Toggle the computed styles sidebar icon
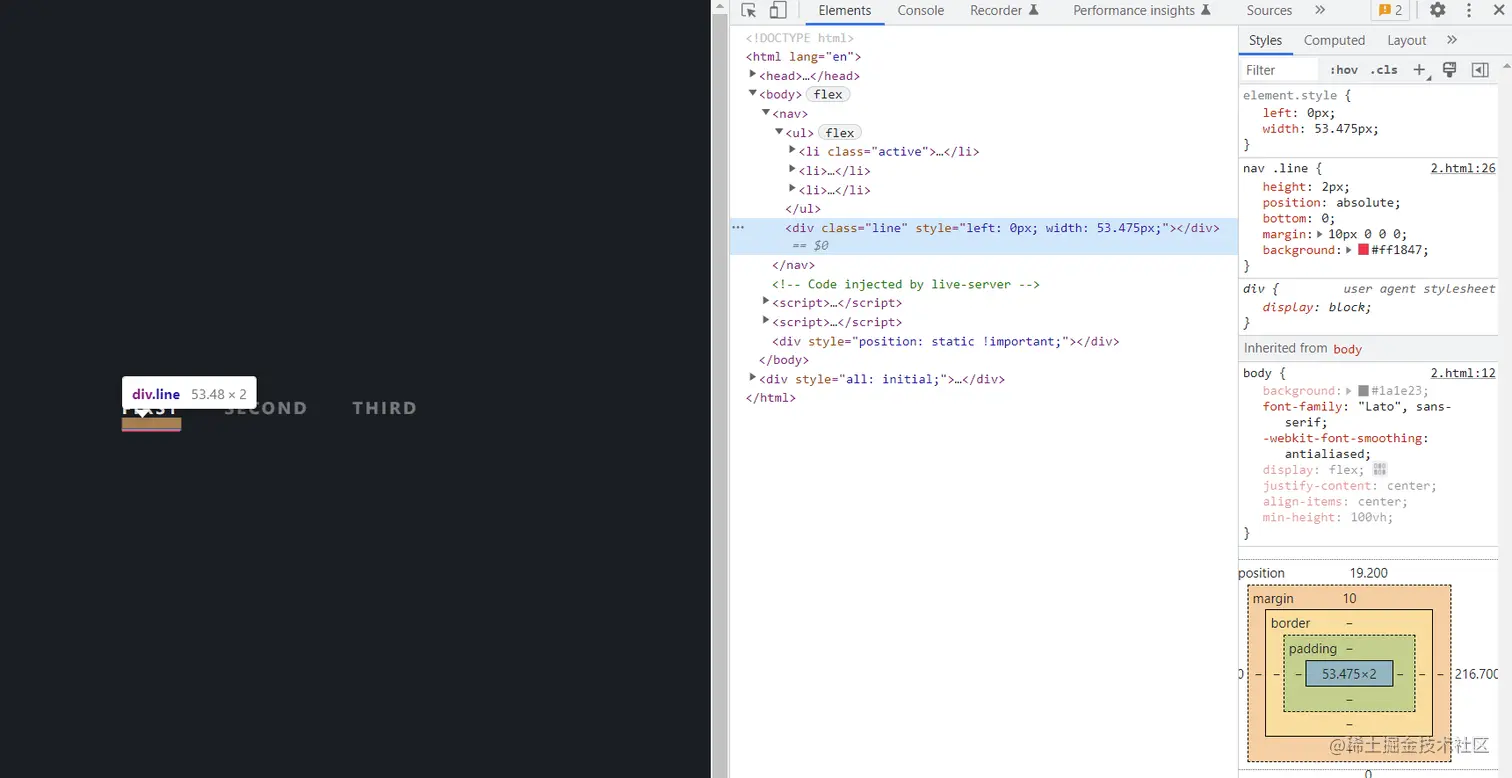Viewport: 1512px width, 778px height. click(1480, 70)
